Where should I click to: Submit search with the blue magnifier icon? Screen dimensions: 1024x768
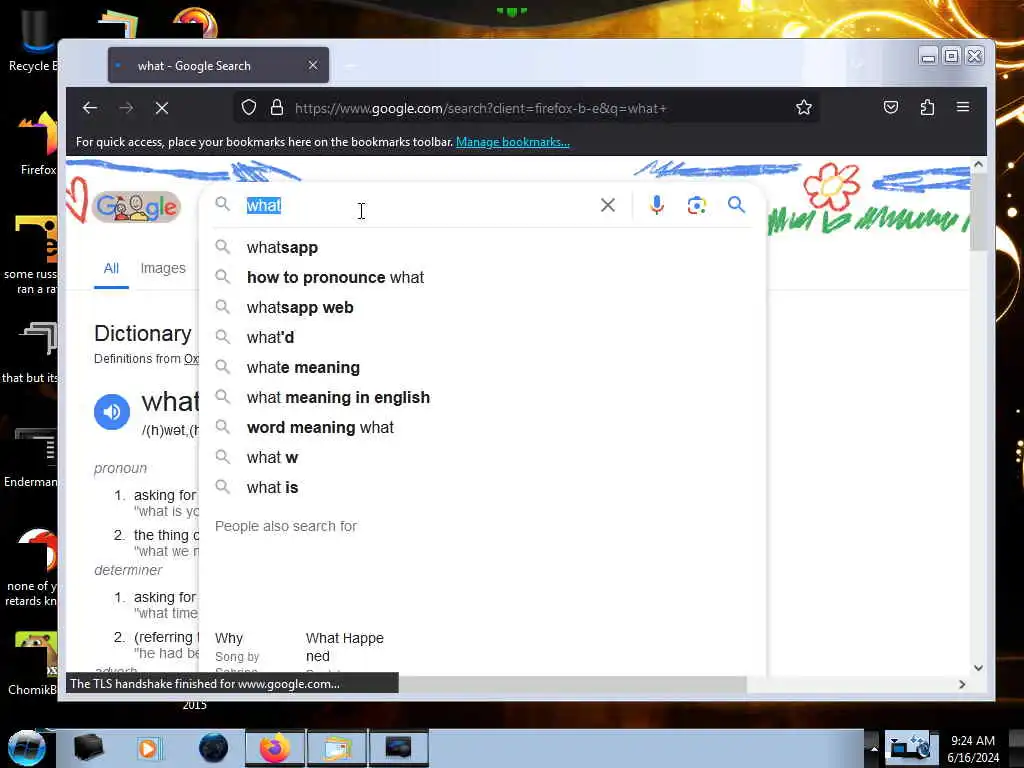point(737,205)
